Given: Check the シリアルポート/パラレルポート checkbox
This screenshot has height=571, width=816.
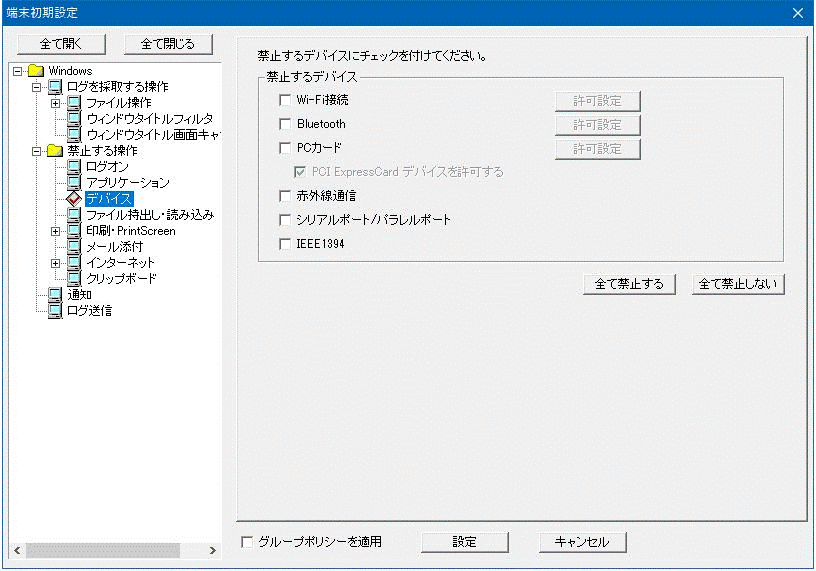Looking at the screenshot, I should [285, 220].
